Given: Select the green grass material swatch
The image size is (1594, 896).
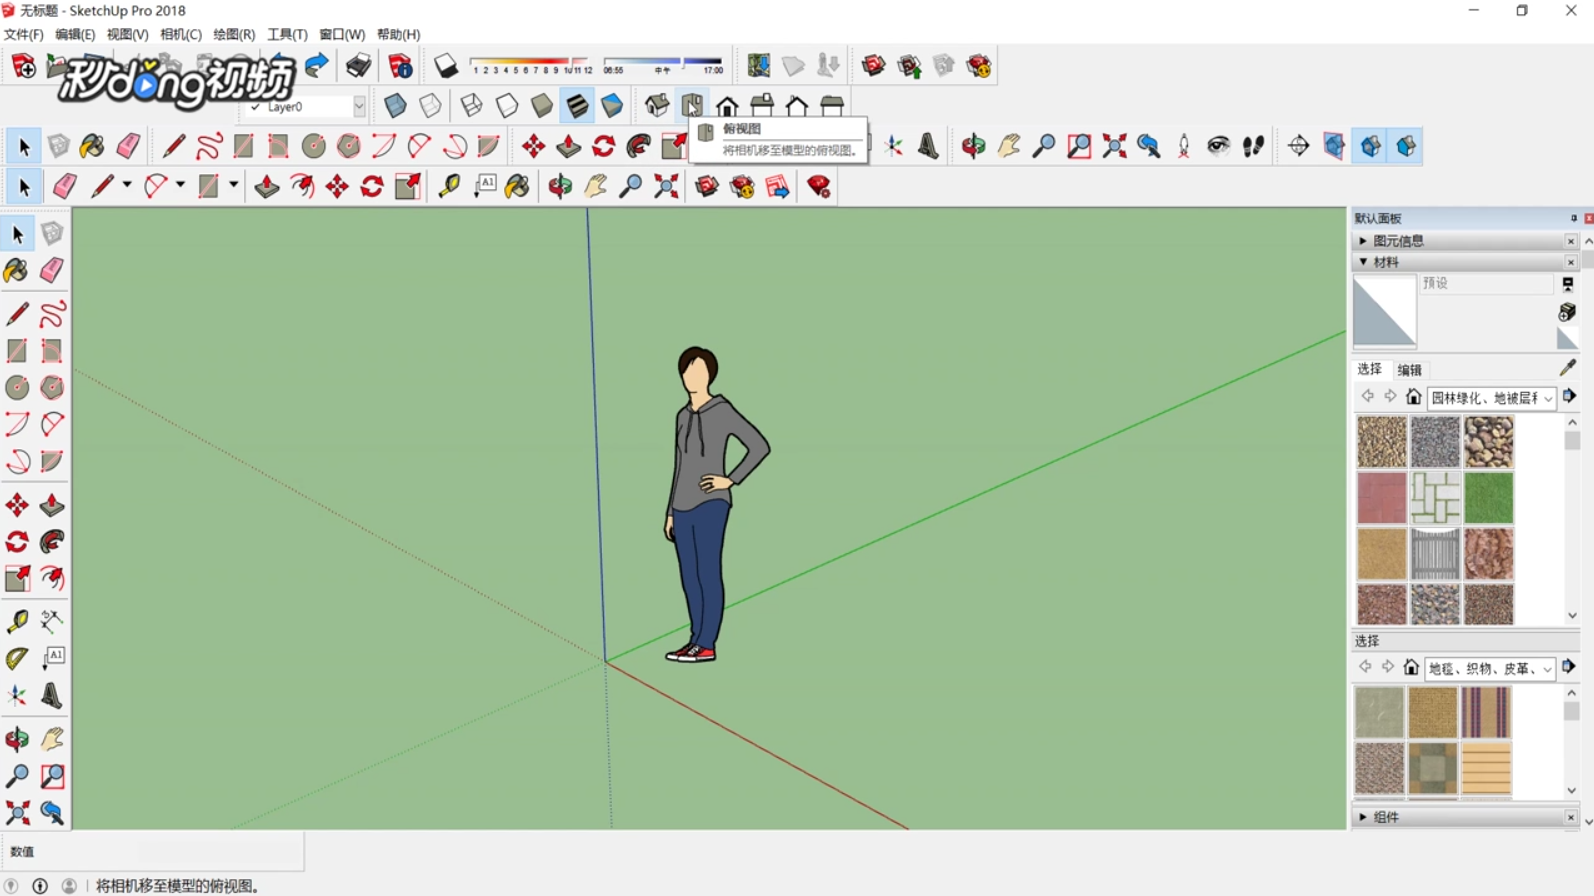Looking at the screenshot, I should [1488, 498].
